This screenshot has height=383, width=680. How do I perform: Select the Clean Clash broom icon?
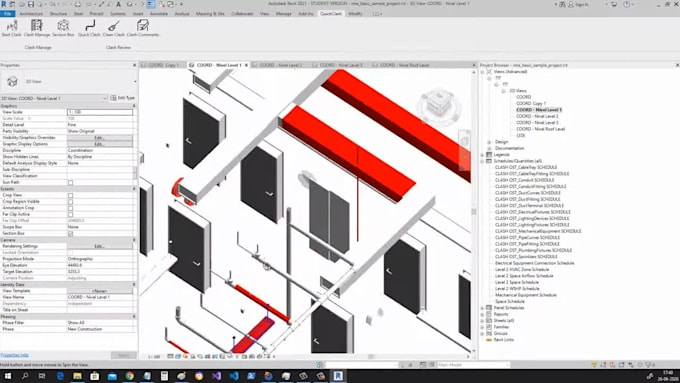click(114, 26)
